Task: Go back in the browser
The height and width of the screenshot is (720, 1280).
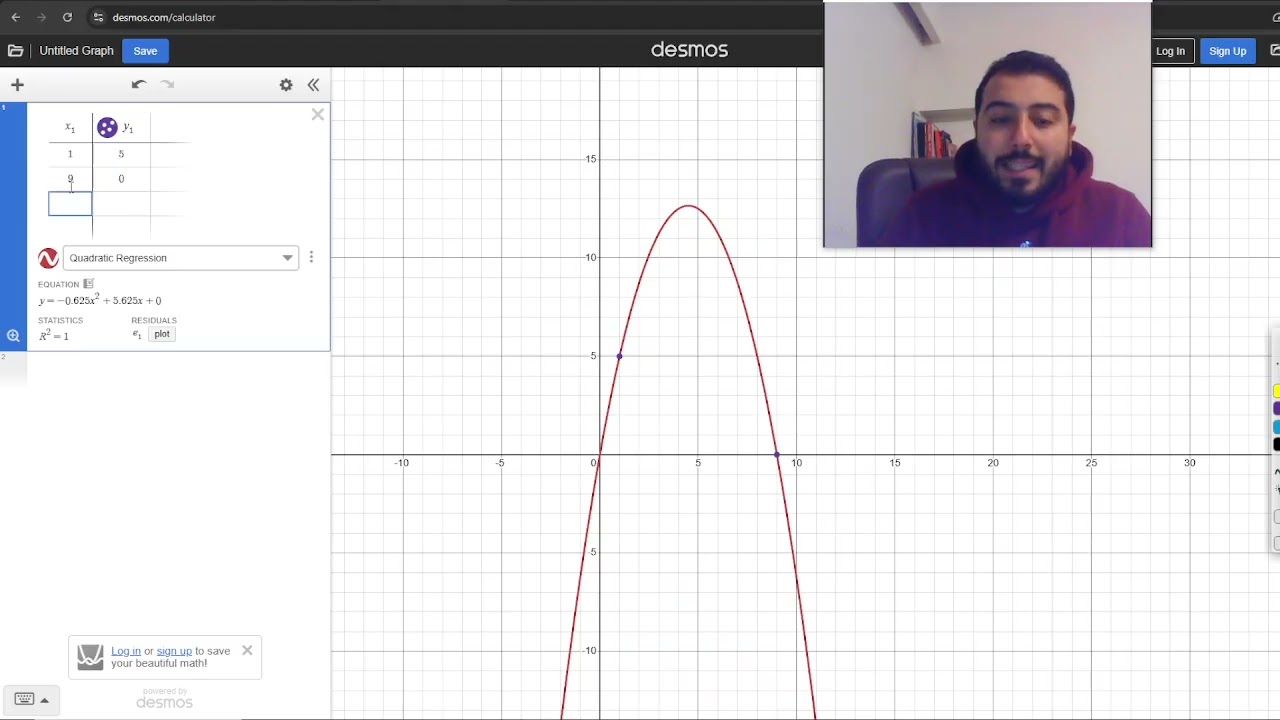Action: tap(15, 17)
